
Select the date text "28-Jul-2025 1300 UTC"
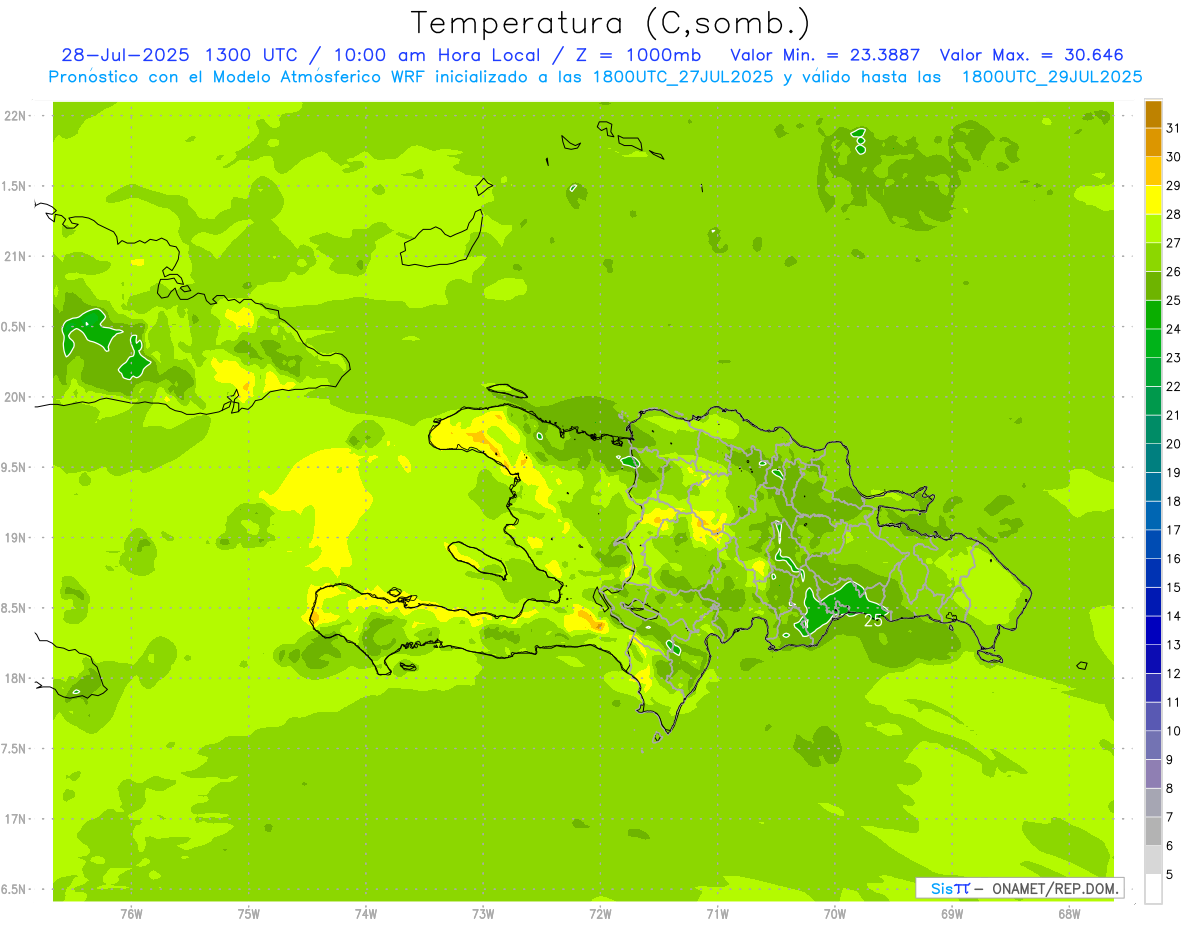(x=178, y=55)
